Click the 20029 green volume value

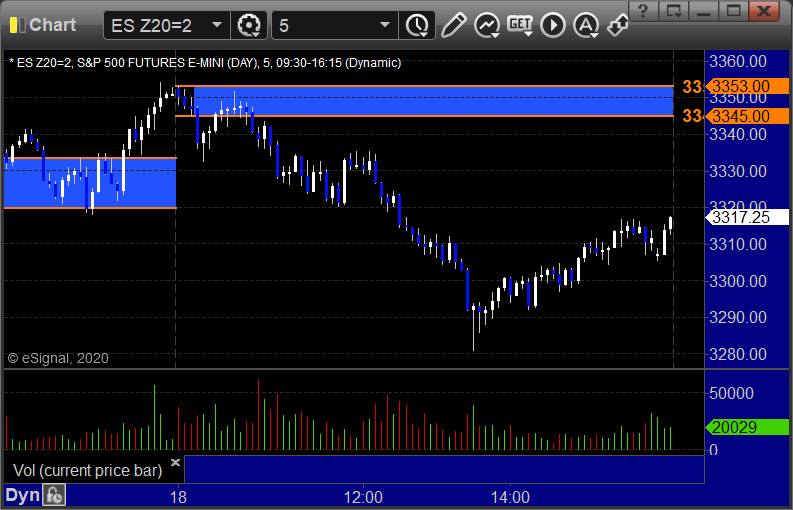pos(746,427)
